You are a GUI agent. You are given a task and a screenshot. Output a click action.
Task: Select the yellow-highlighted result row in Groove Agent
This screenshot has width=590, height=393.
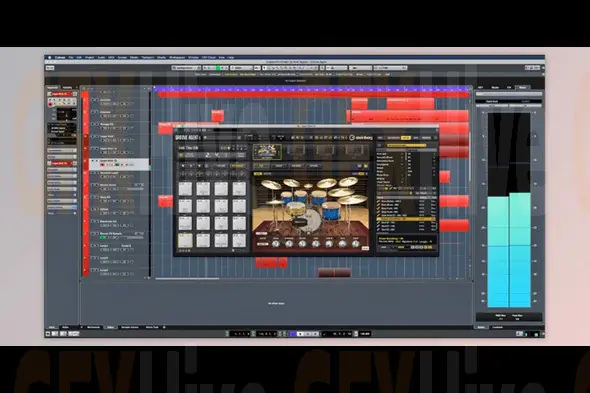(x=406, y=218)
